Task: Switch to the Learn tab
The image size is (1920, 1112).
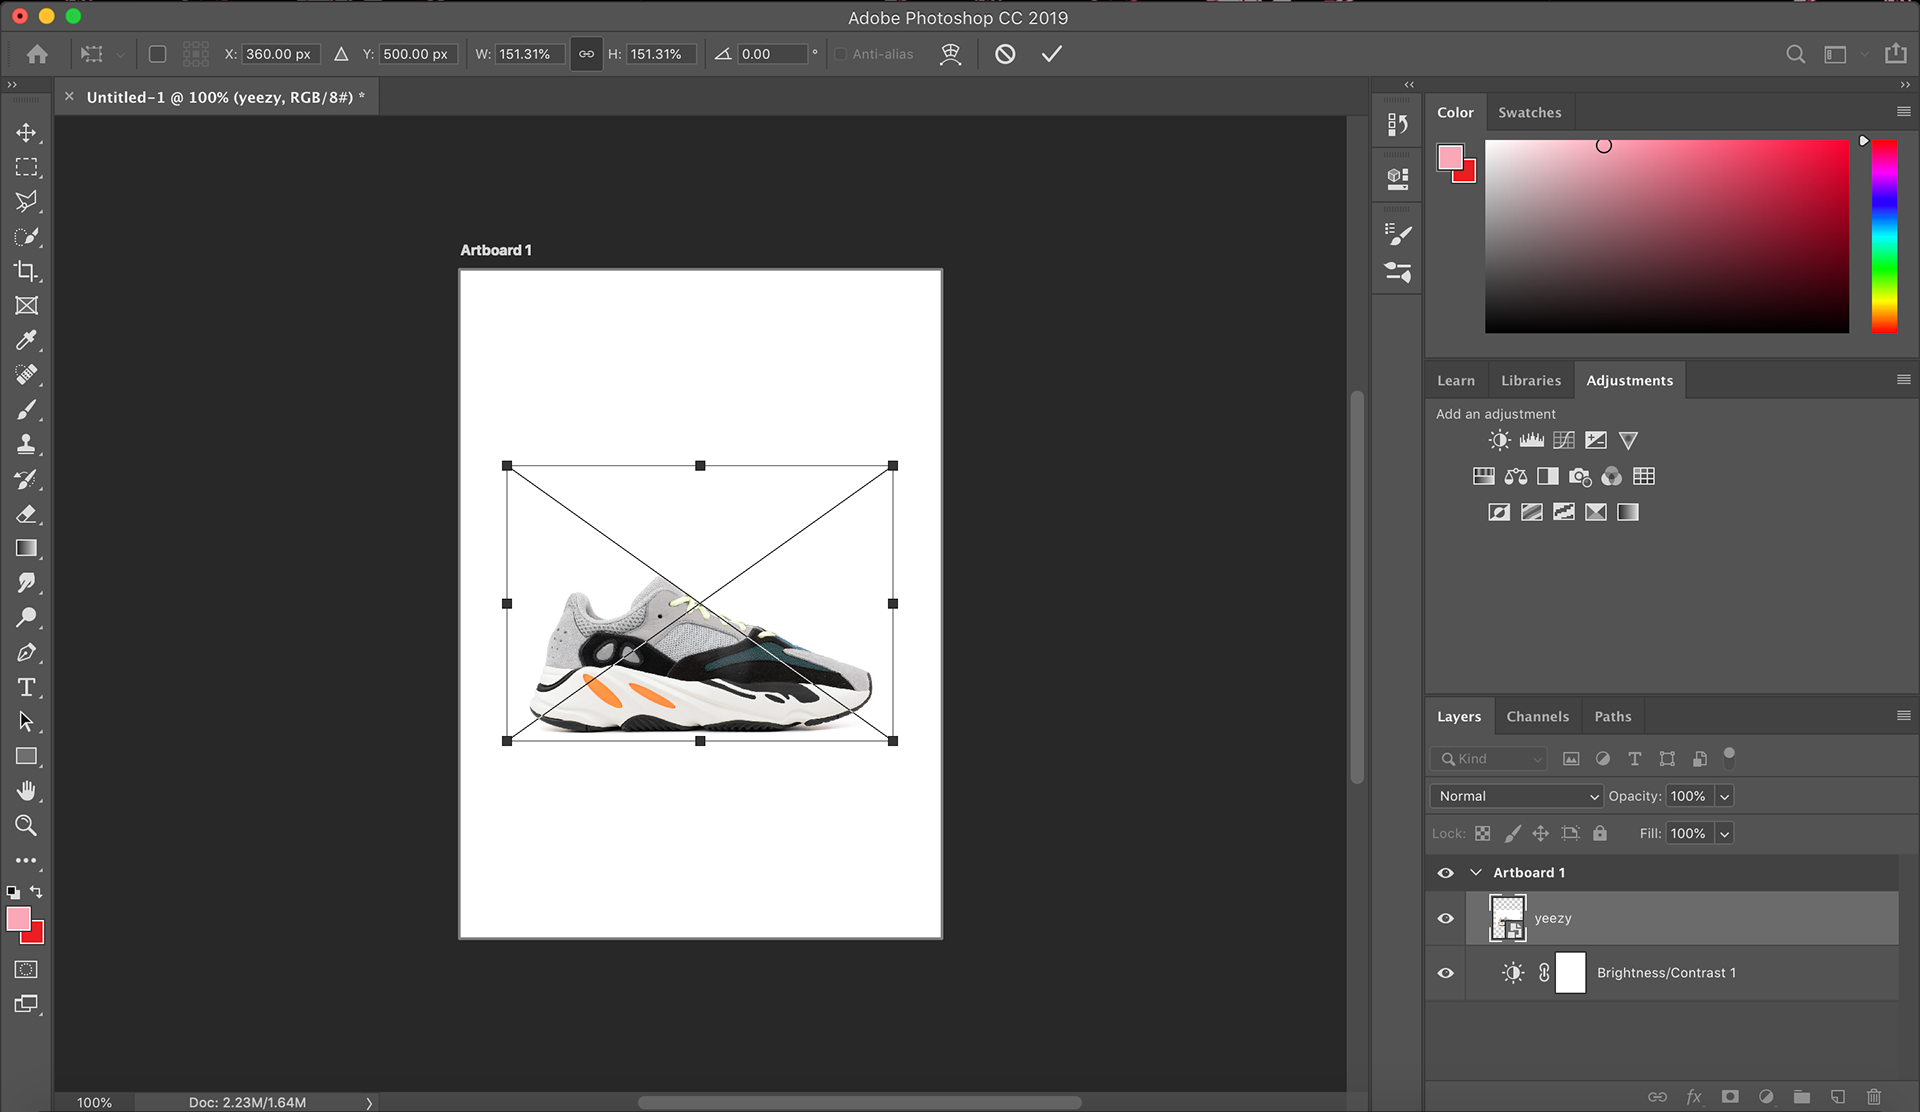Action: pos(1455,381)
